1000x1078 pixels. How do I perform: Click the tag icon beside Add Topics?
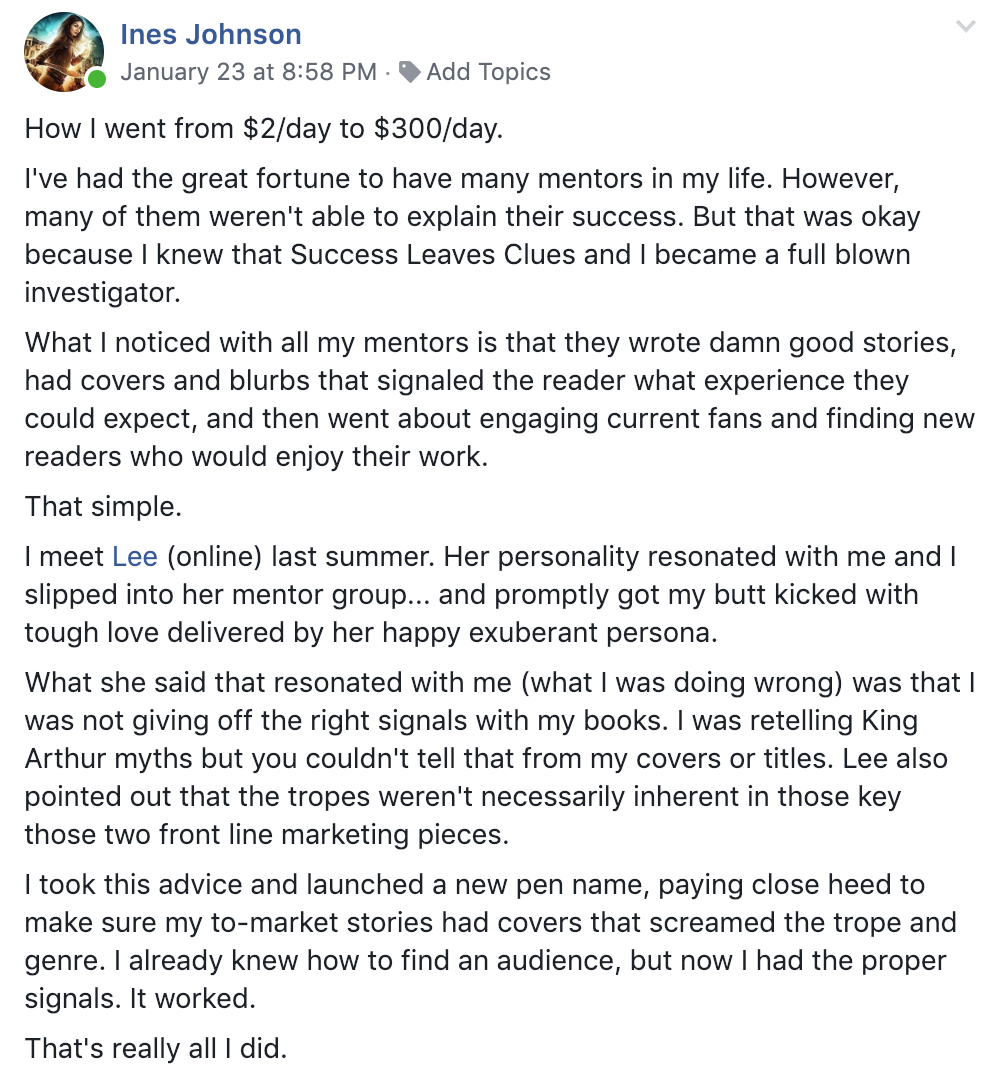pos(410,72)
